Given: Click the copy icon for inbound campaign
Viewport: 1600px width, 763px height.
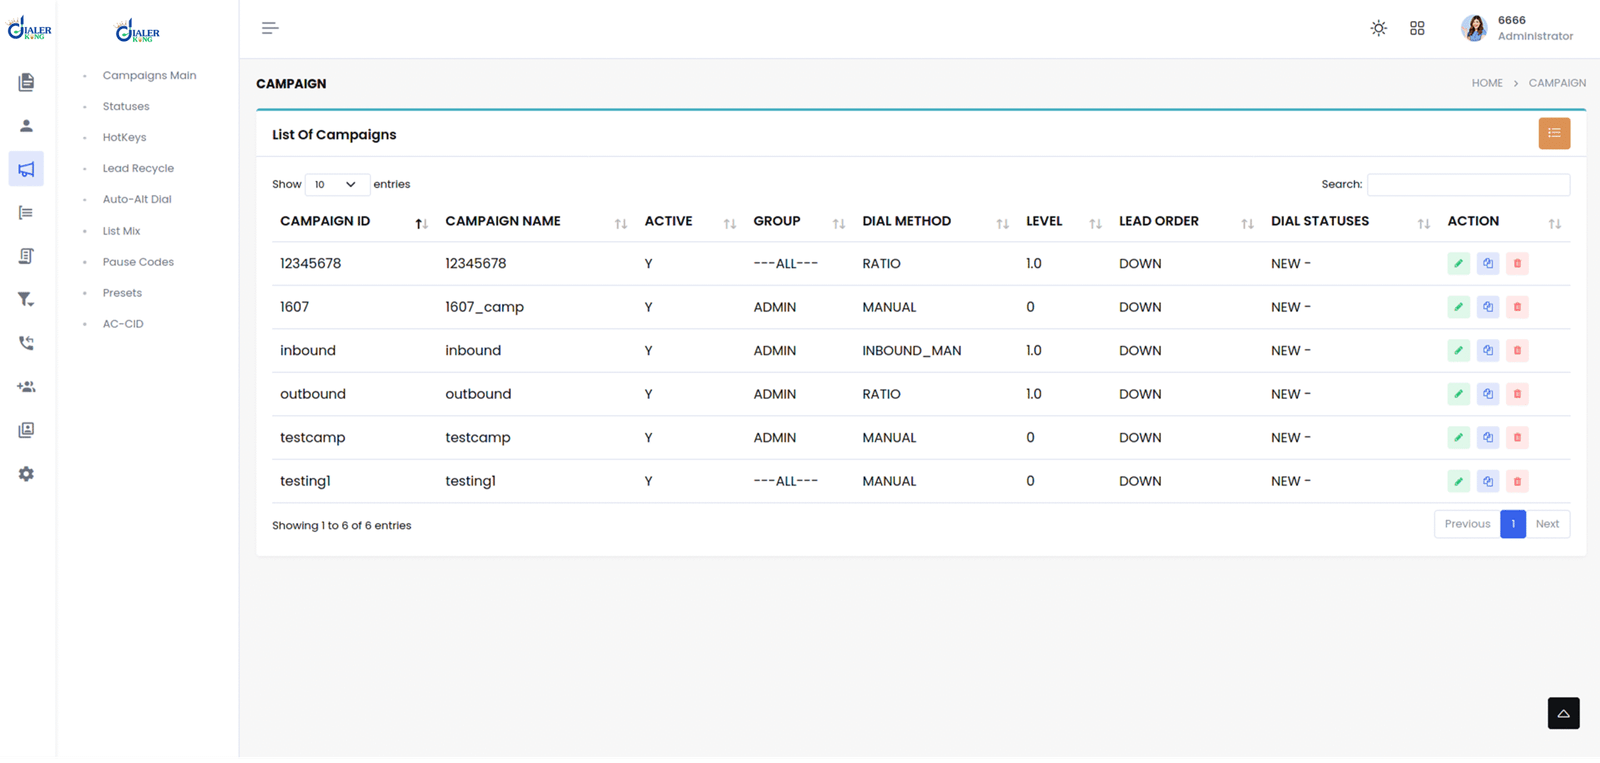Looking at the screenshot, I should (x=1488, y=351).
